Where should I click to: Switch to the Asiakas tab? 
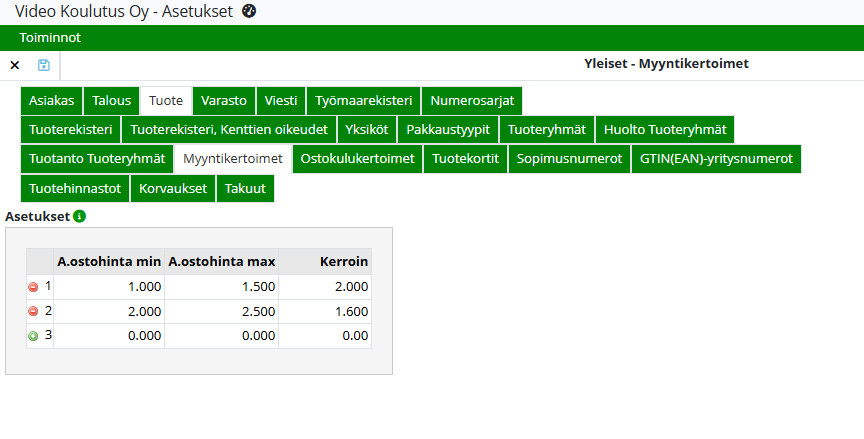click(51, 101)
